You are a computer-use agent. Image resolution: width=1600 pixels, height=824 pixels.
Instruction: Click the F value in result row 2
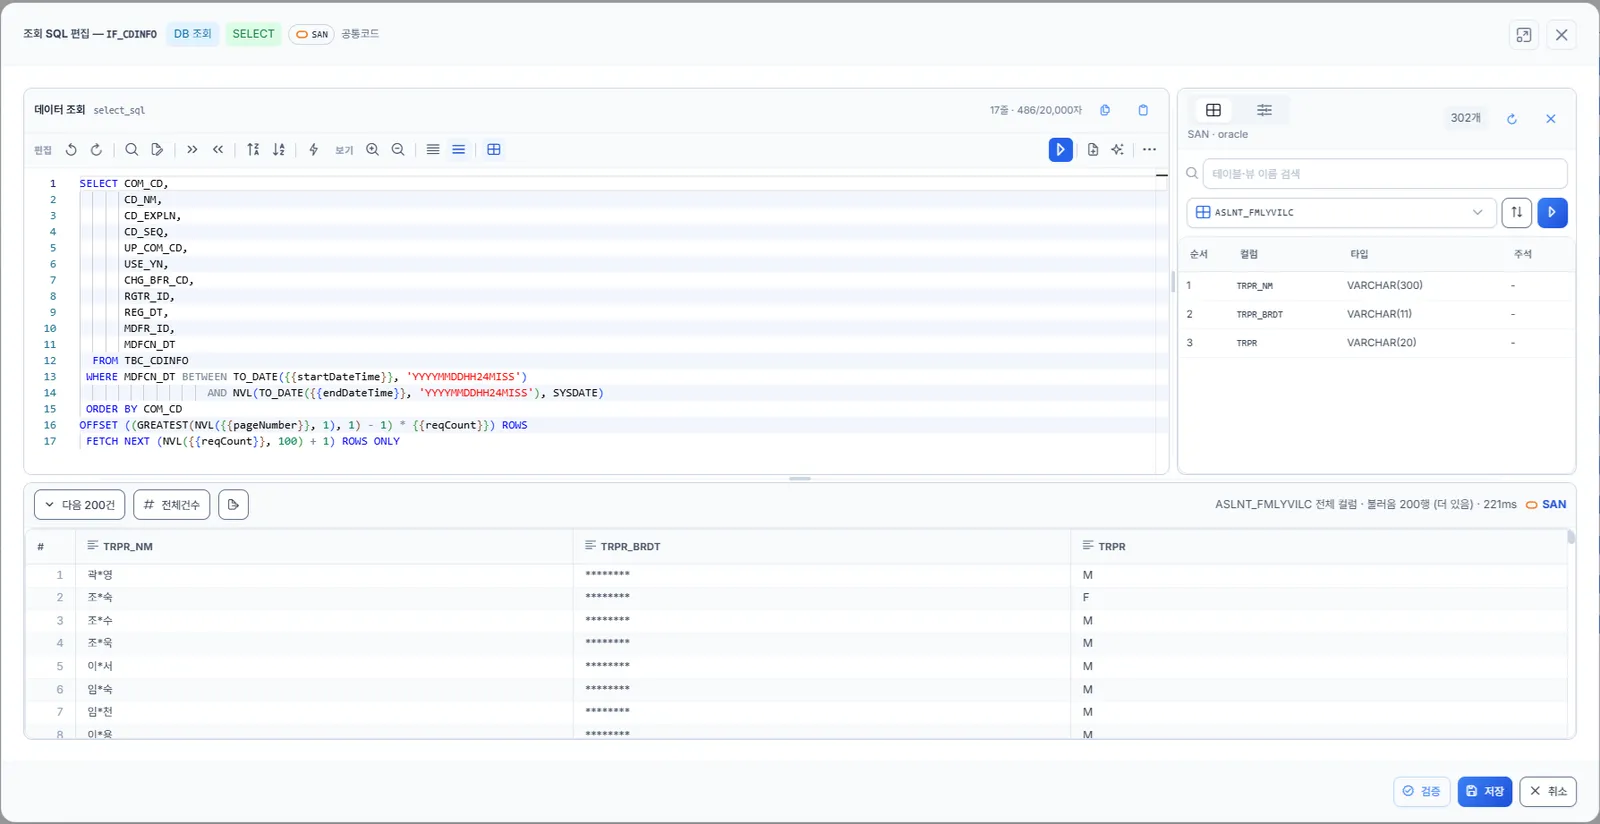click(1086, 598)
